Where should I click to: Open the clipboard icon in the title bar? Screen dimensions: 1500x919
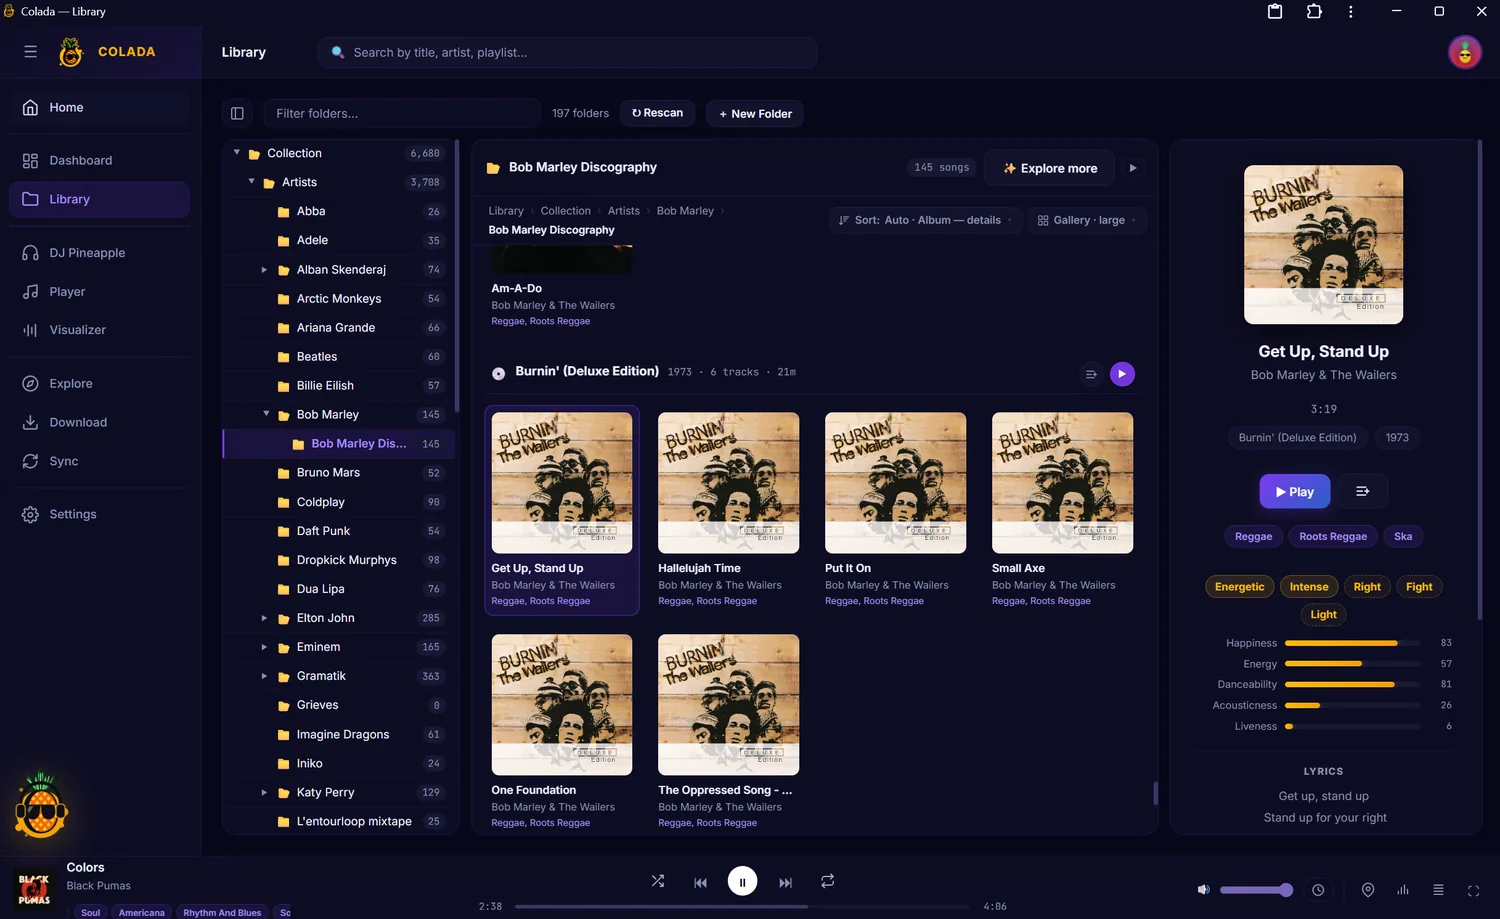click(1275, 12)
